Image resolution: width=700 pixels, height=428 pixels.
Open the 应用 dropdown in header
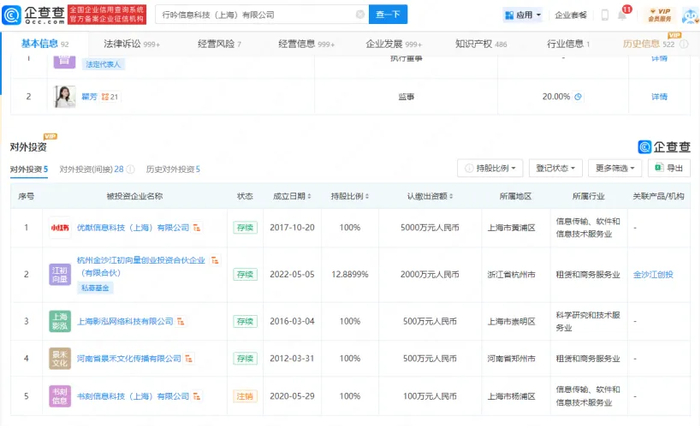(523, 15)
